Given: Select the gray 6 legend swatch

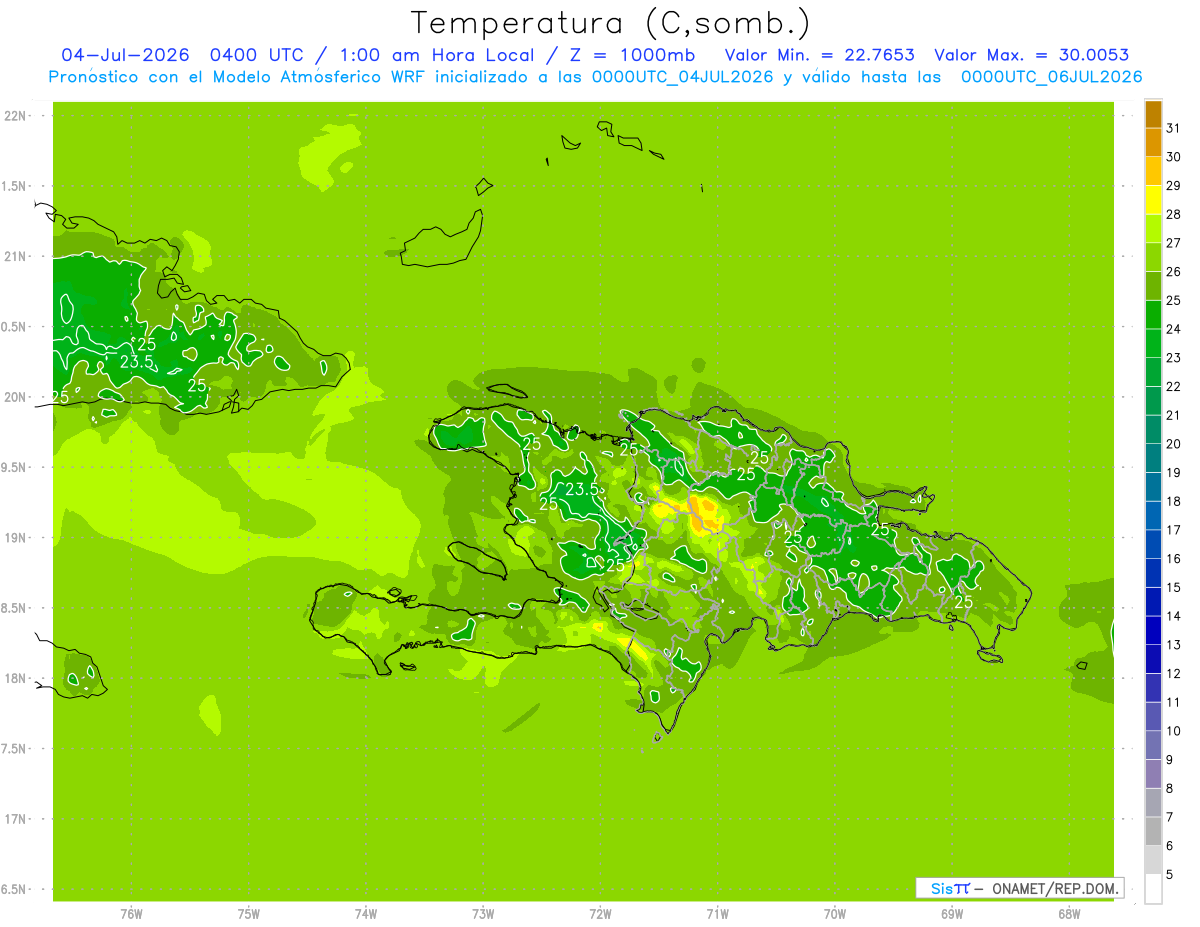Looking at the screenshot, I should [1153, 832].
